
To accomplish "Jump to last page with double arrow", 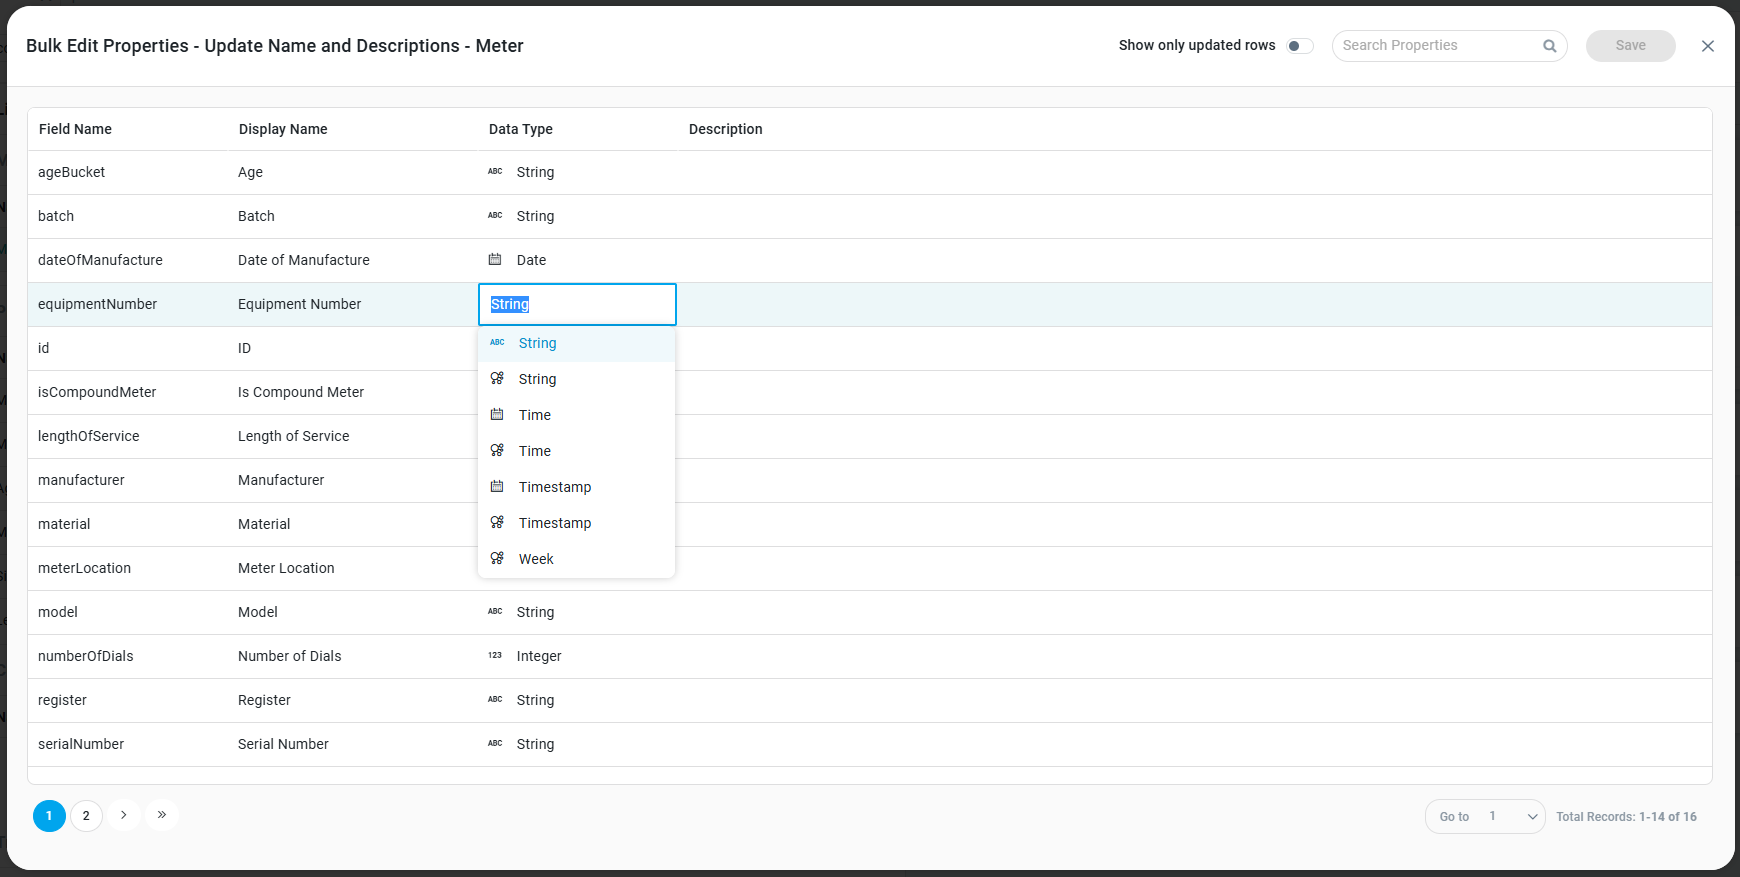I will pos(162,815).
